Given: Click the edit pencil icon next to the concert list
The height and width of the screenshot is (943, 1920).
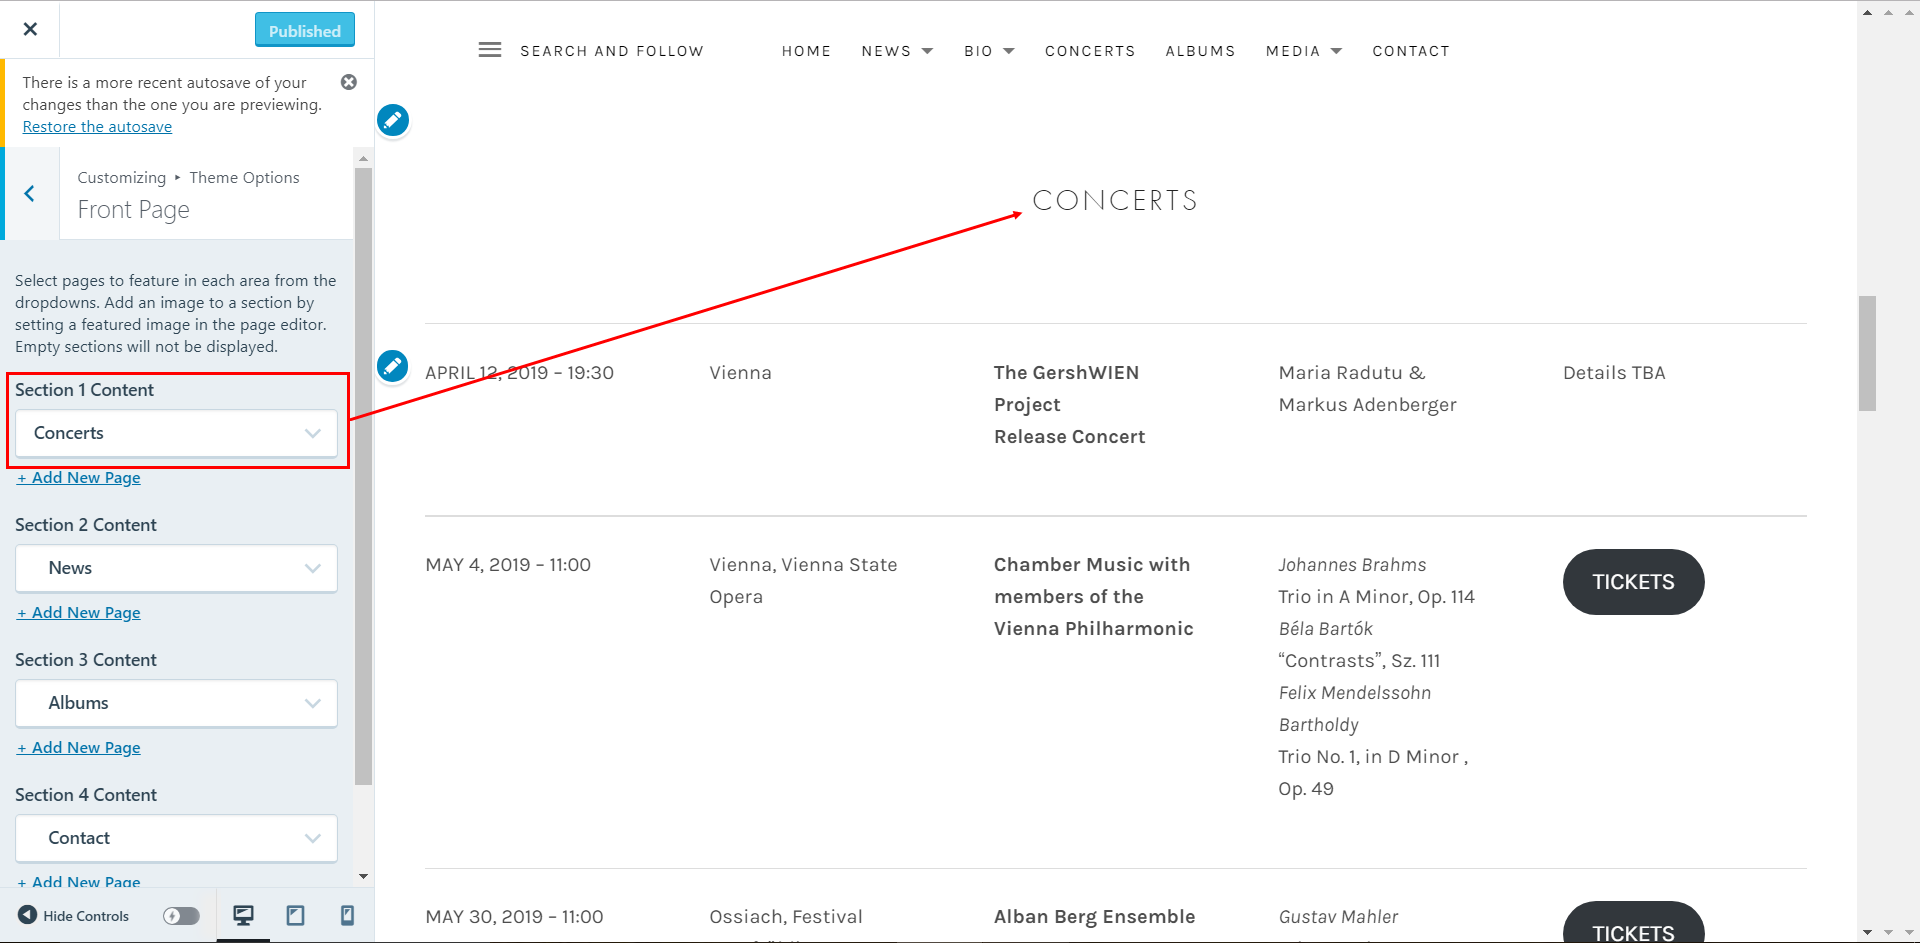Looking at the screenshot, I should [x=392, y=366].
